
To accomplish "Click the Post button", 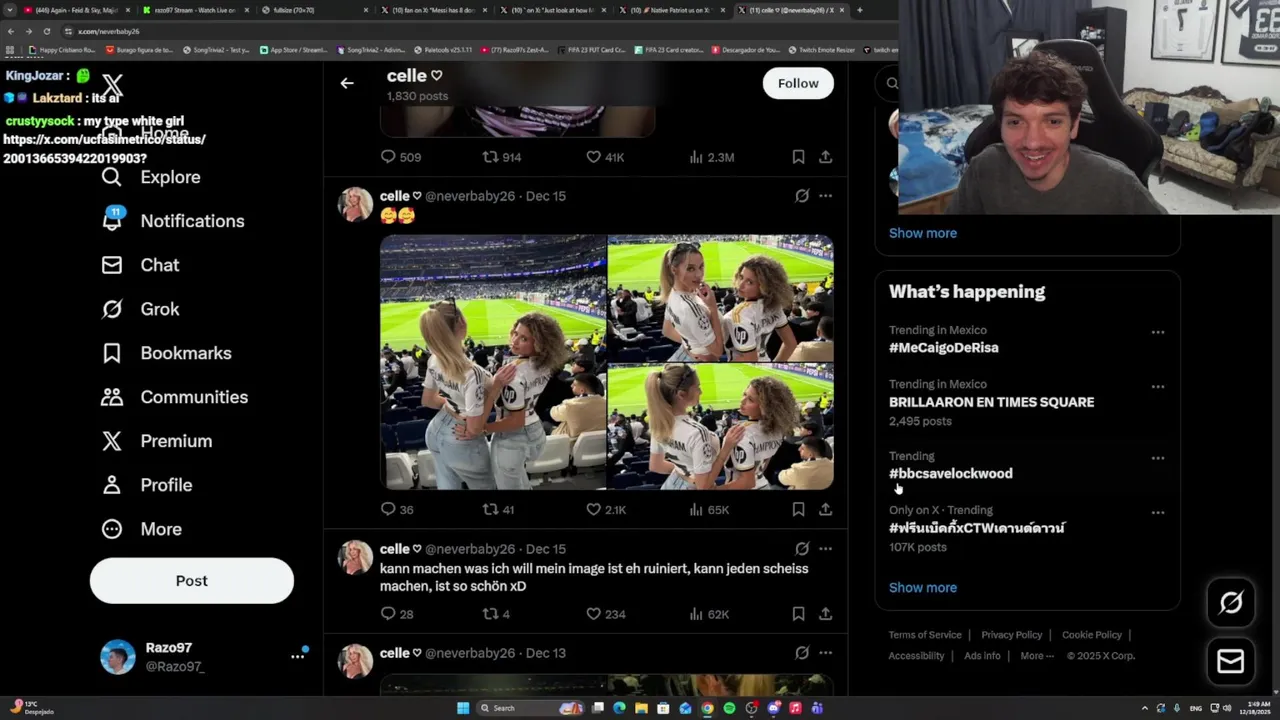I will (x=192, y=581).
